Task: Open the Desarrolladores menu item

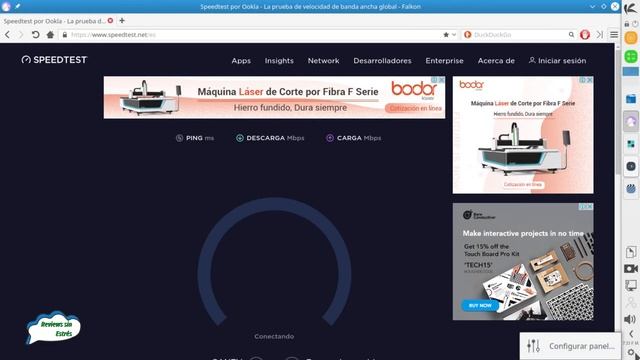Action: coord(382,61)
